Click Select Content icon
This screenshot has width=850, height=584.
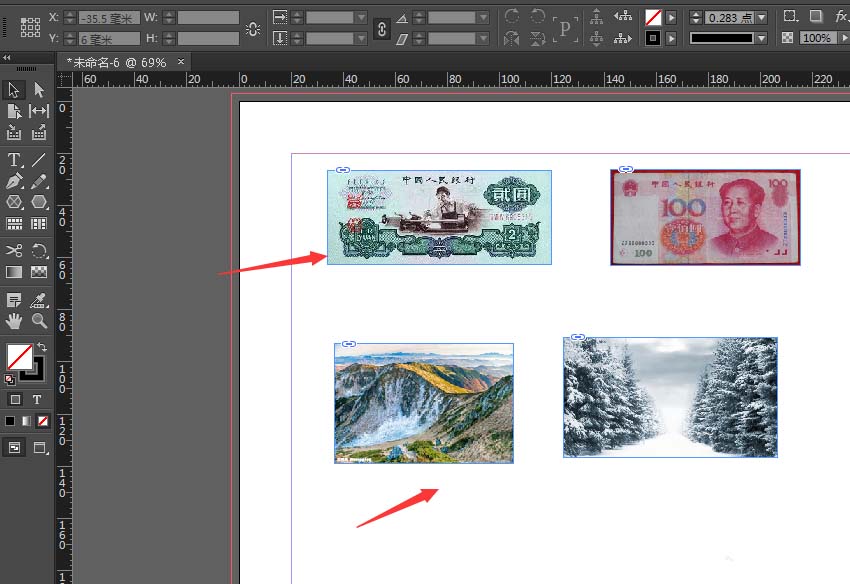596,38
